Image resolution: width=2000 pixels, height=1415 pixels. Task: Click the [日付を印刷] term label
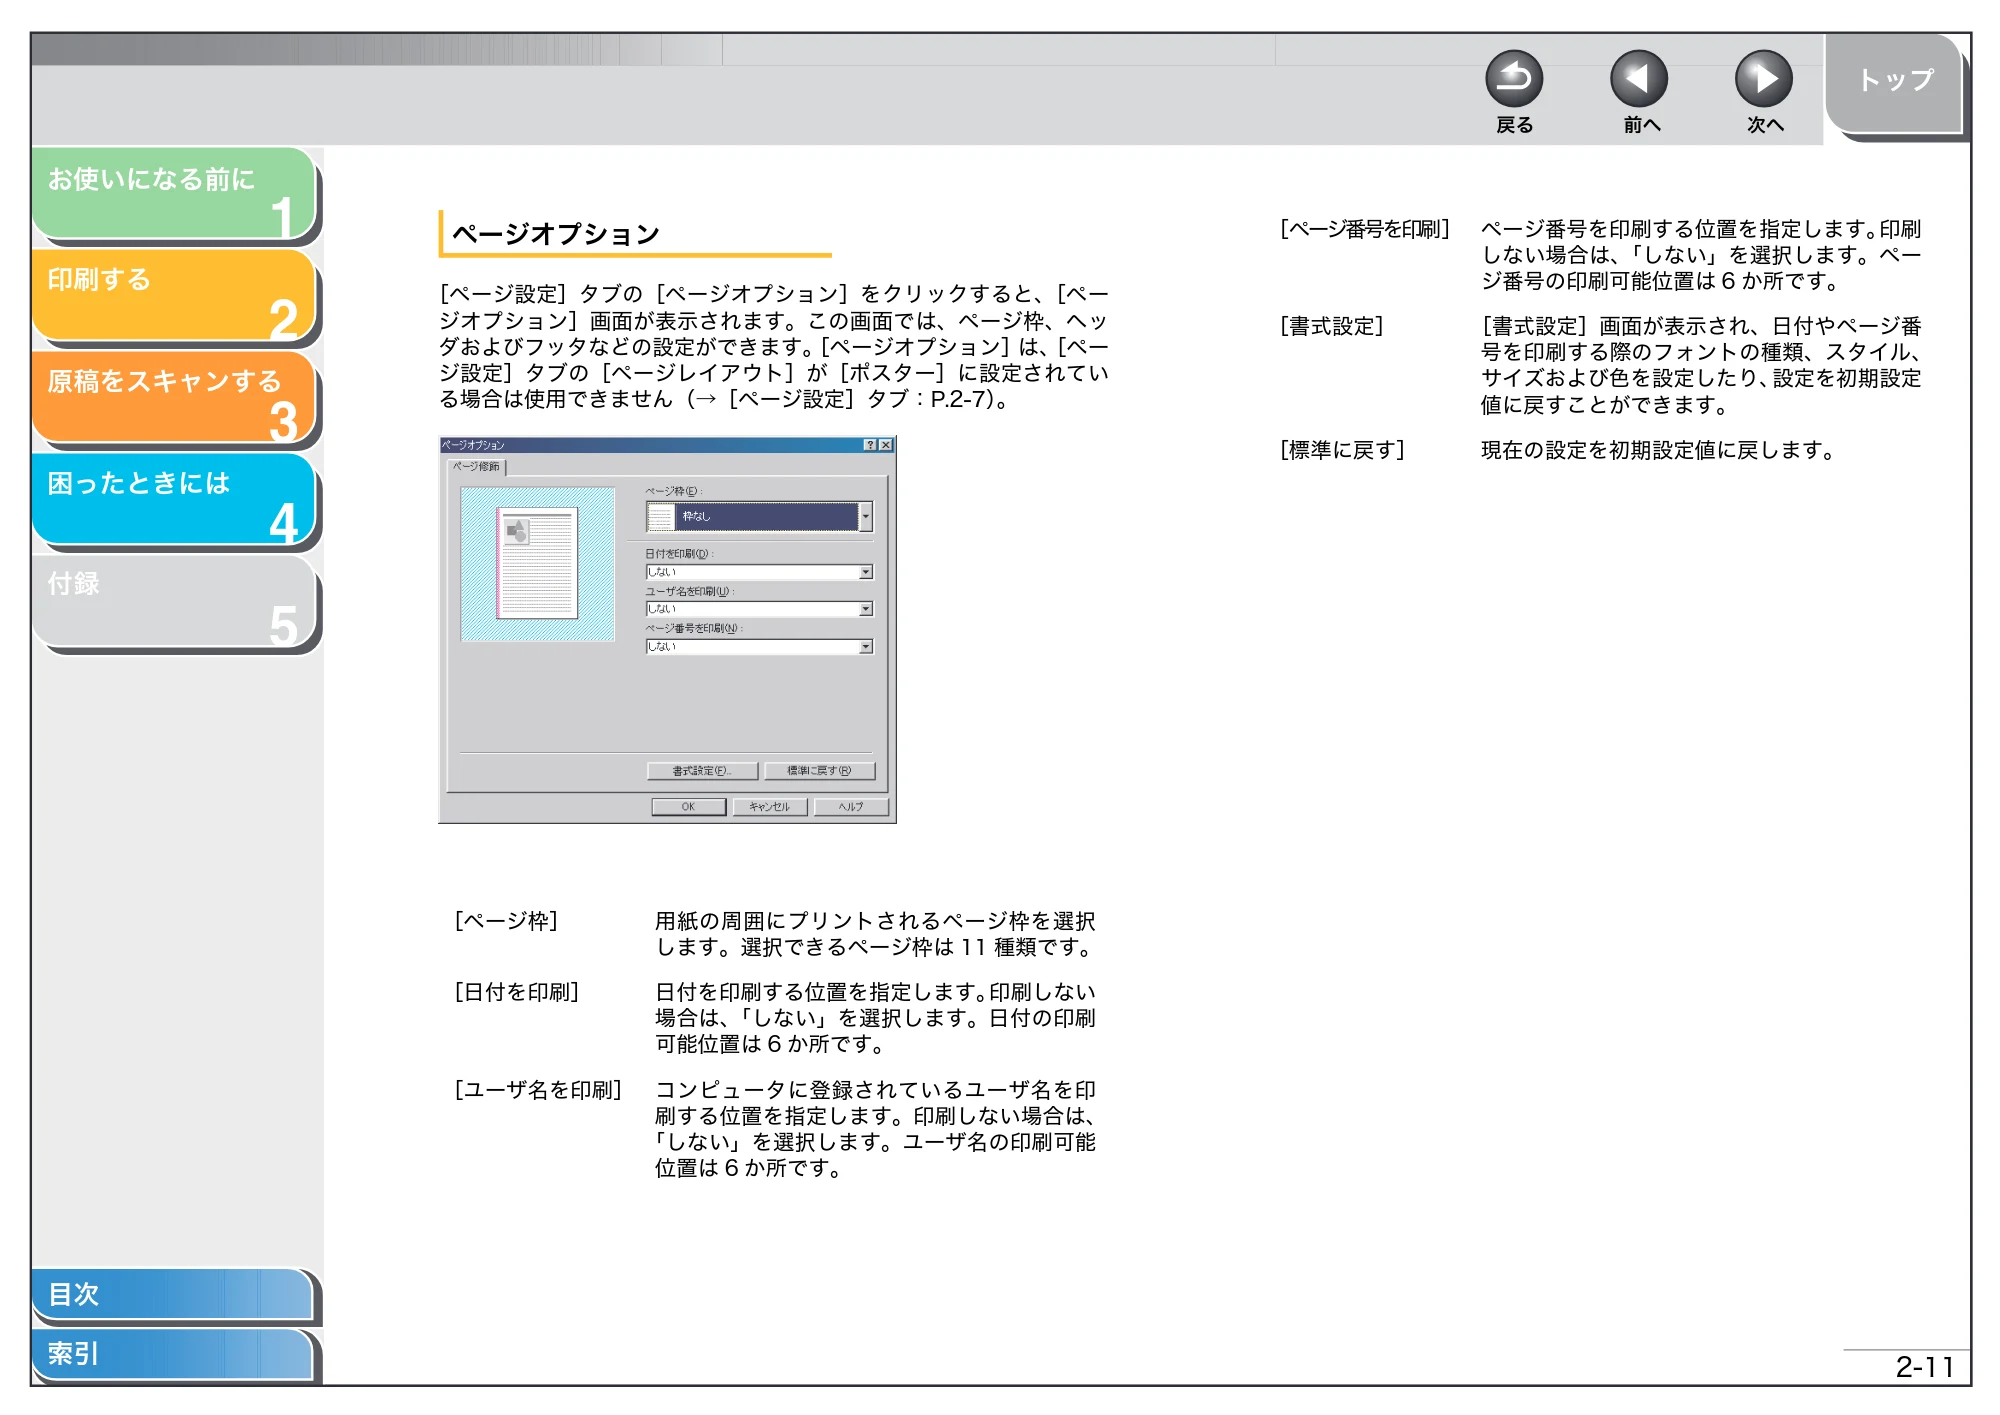(x=517, y=992)
